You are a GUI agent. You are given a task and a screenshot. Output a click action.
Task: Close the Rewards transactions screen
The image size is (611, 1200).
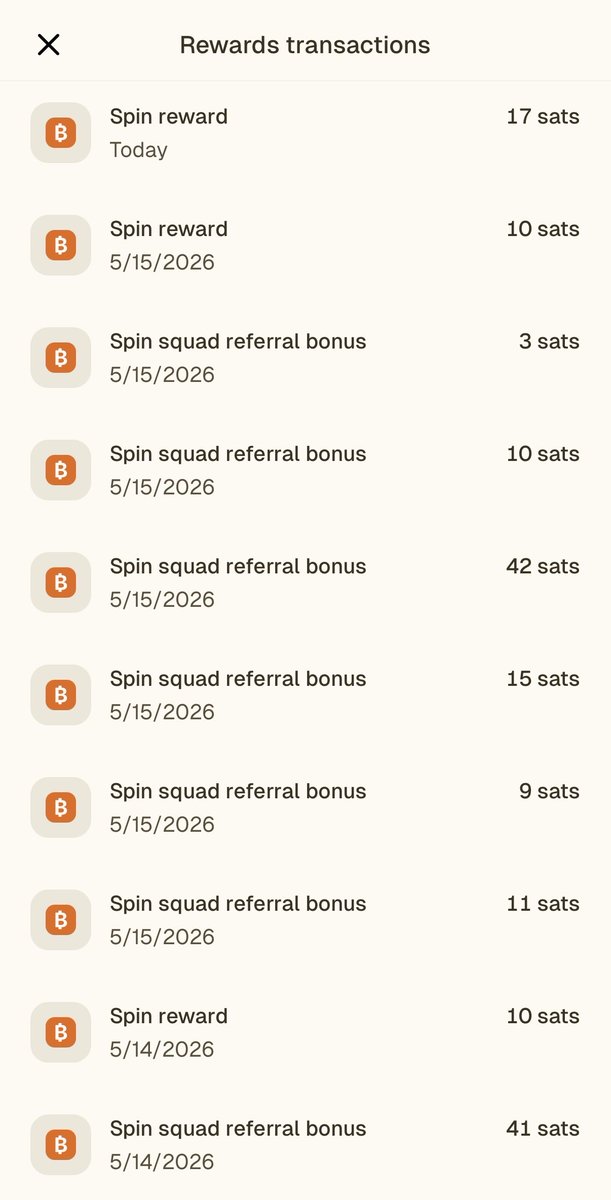[x=48, y=45]
